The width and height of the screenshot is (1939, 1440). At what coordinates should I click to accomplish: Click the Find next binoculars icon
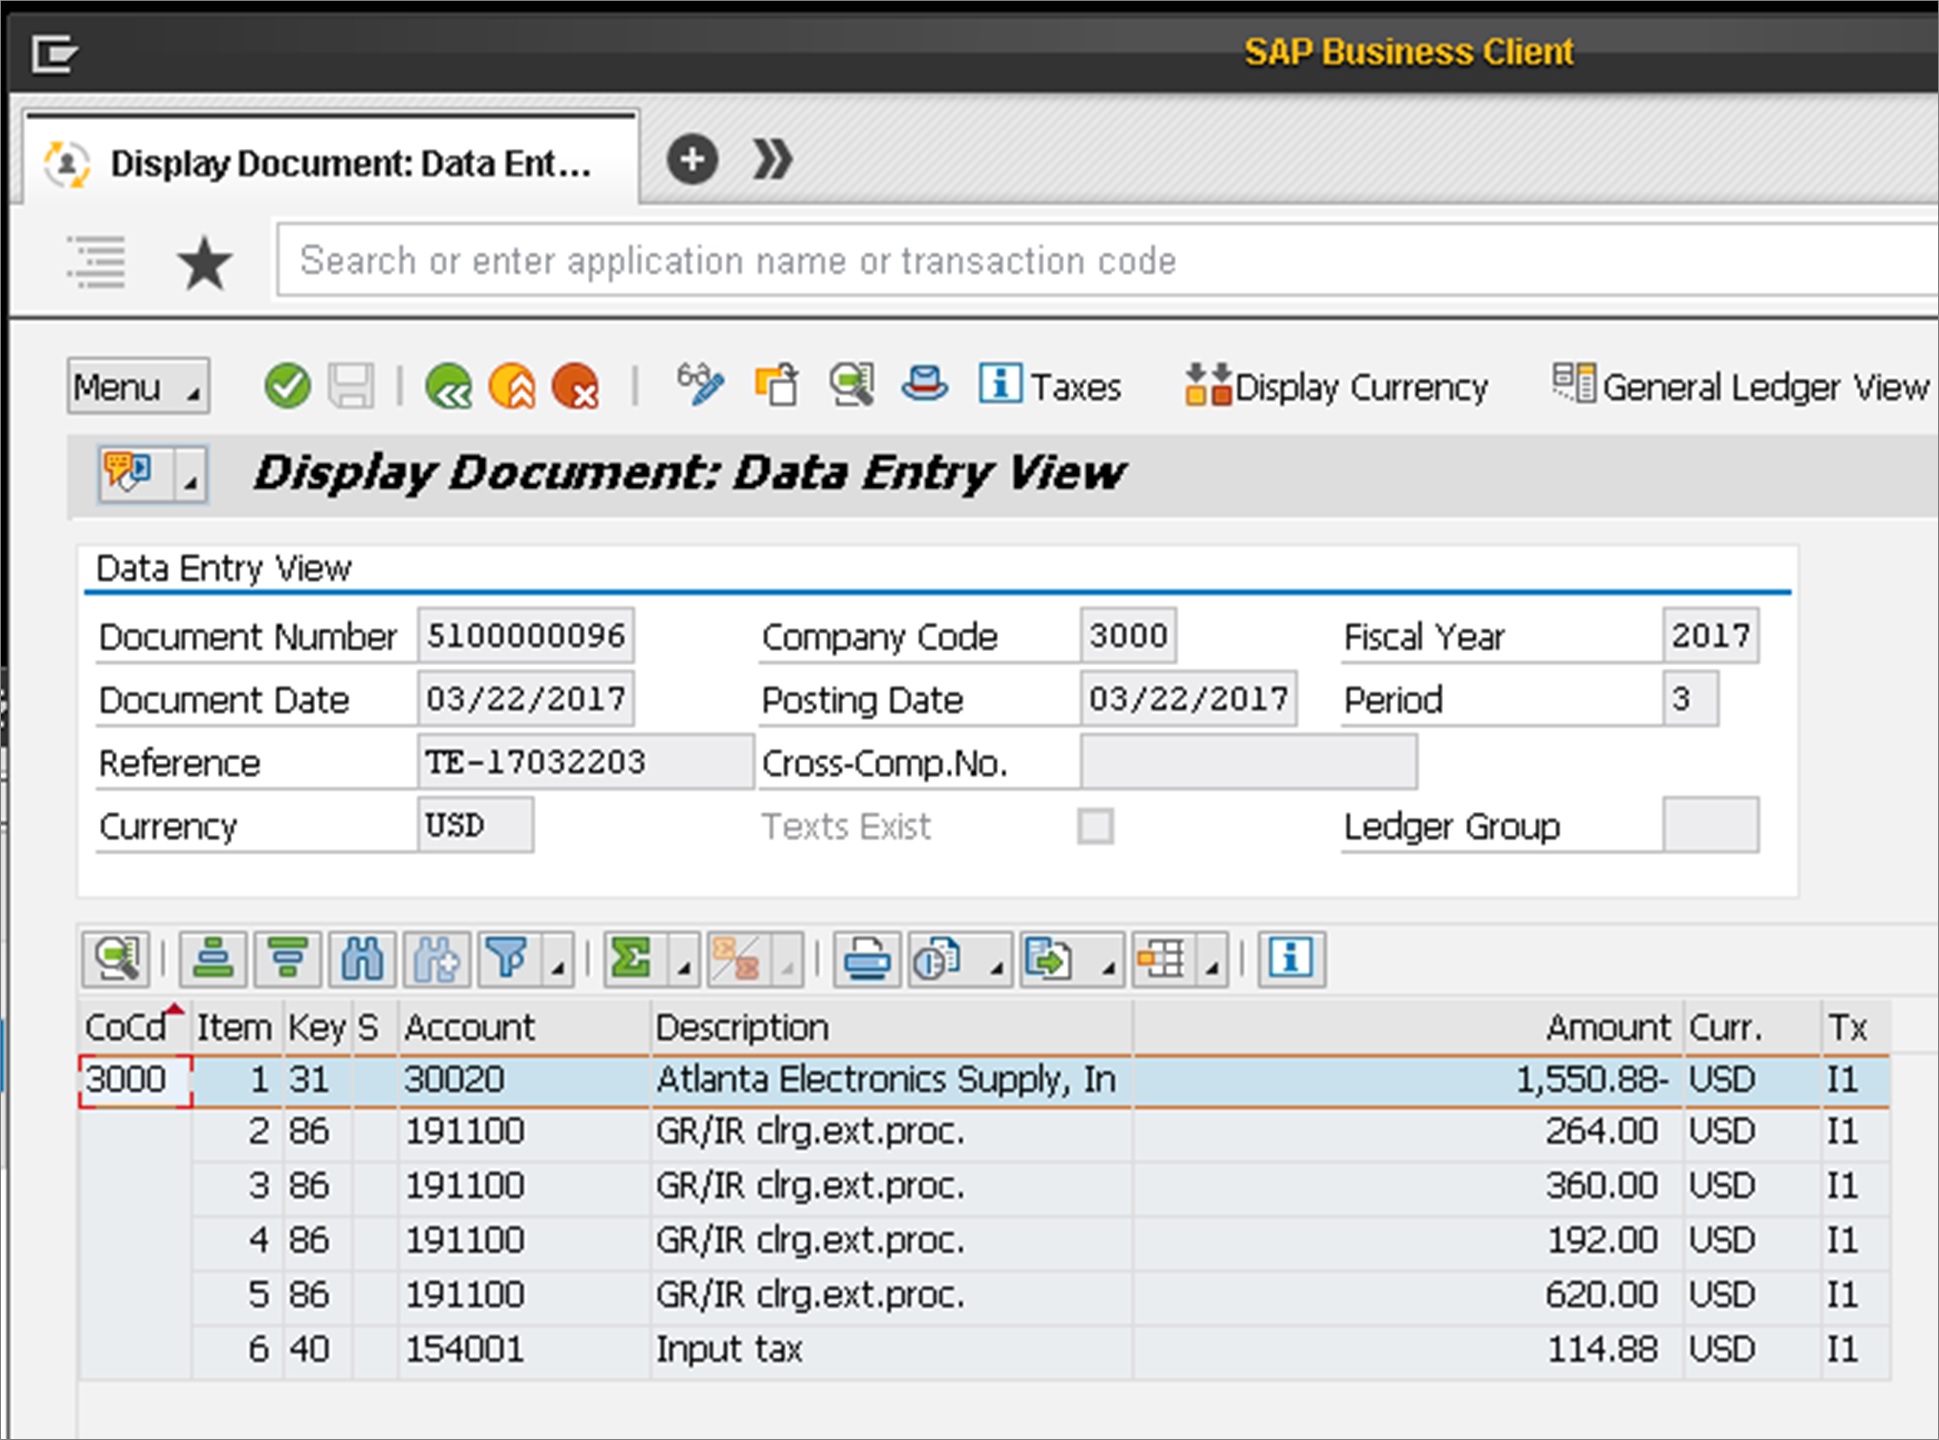point(436,960)
